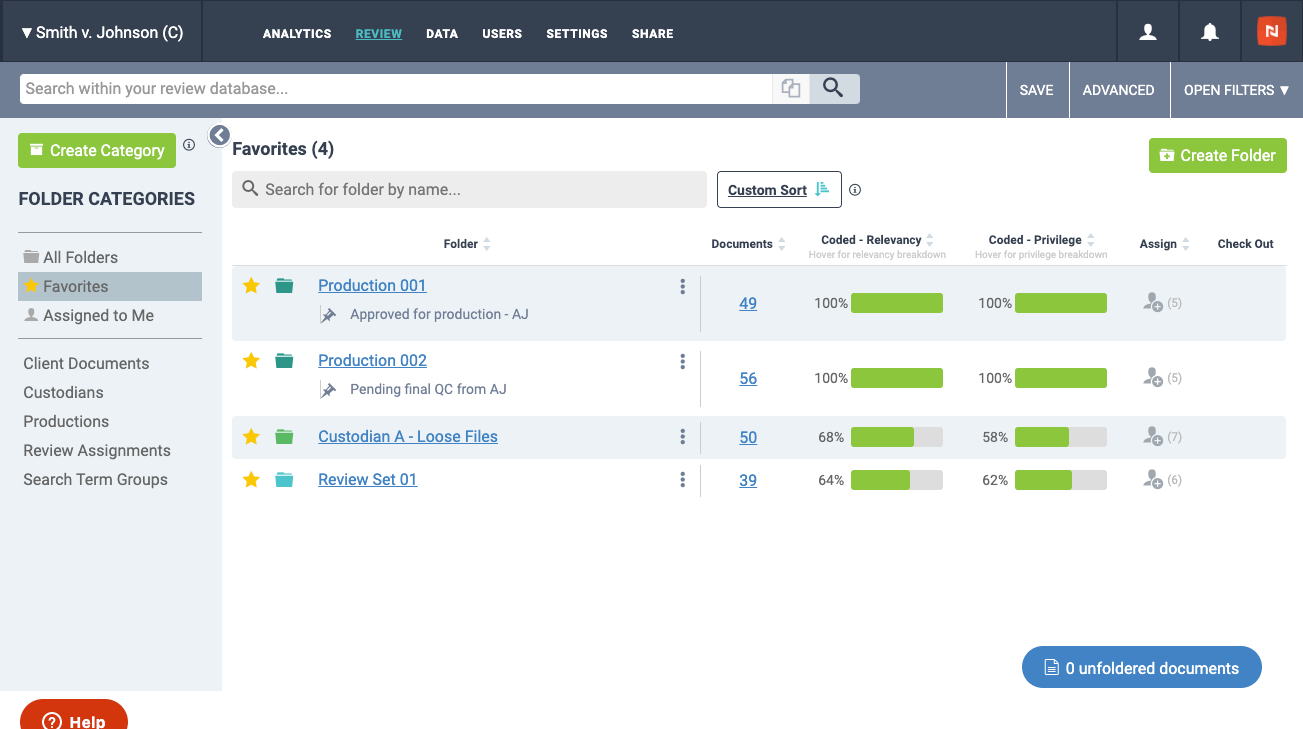The width and height of the screenshot is (1303, 729).
Task: Click Custodian A - Loose Files folder icon
Action: coord(284,437)
